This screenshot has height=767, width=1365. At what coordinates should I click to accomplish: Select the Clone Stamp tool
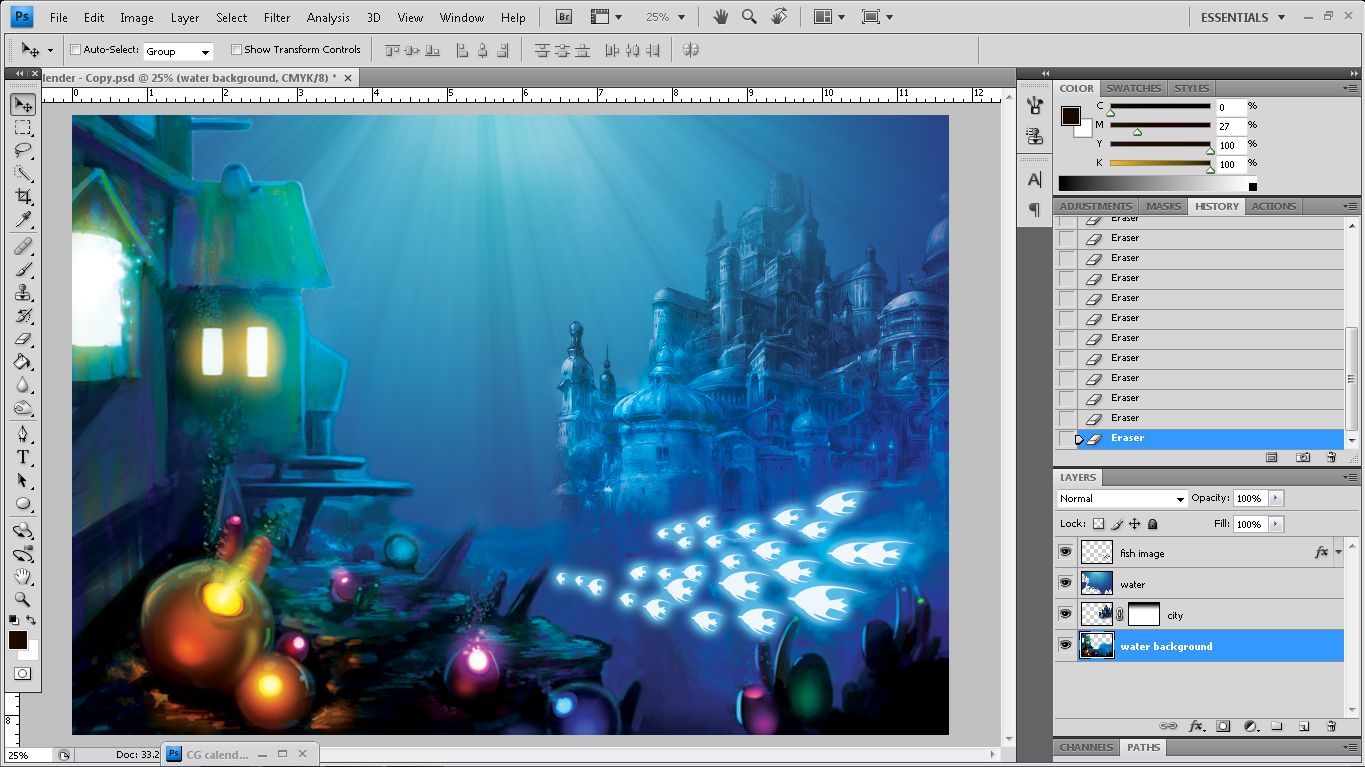(23, 293)
